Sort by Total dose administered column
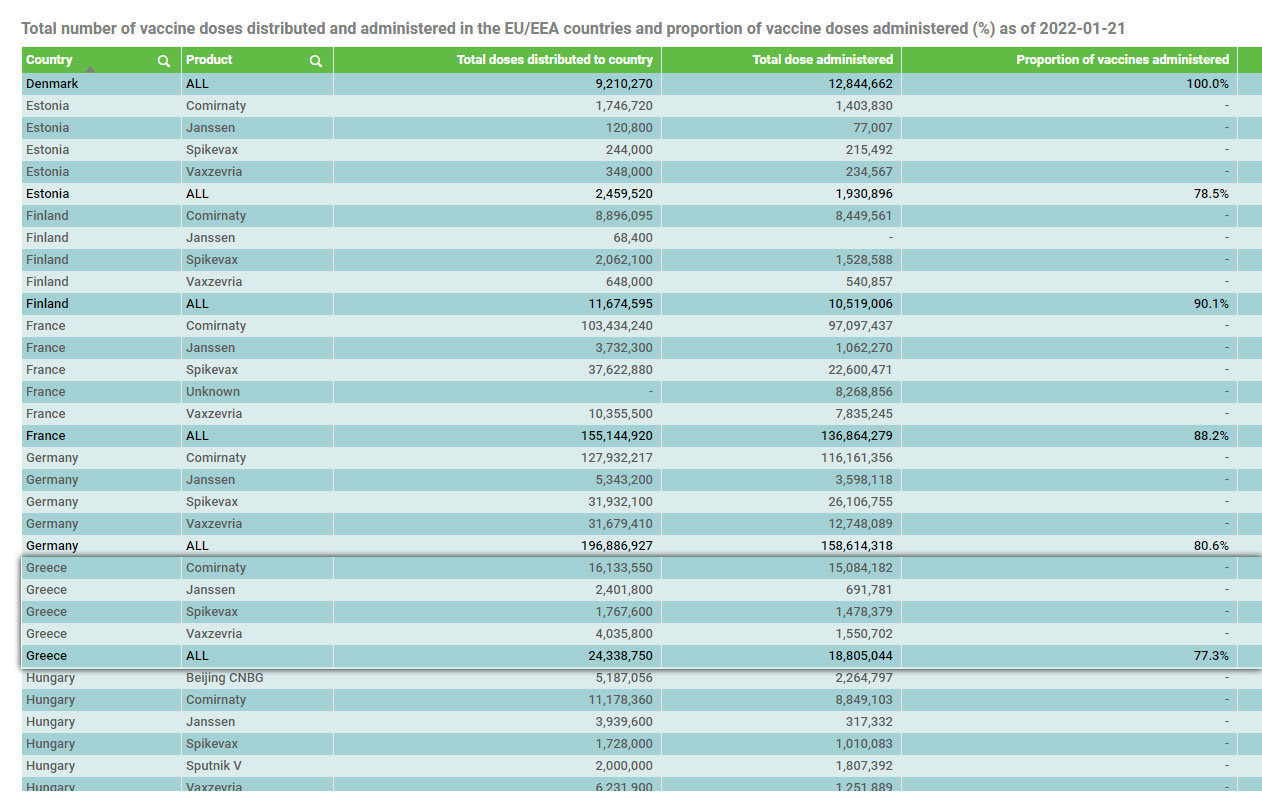The image size is (1262, 806). pyautogui.click(x=822, y=60)
